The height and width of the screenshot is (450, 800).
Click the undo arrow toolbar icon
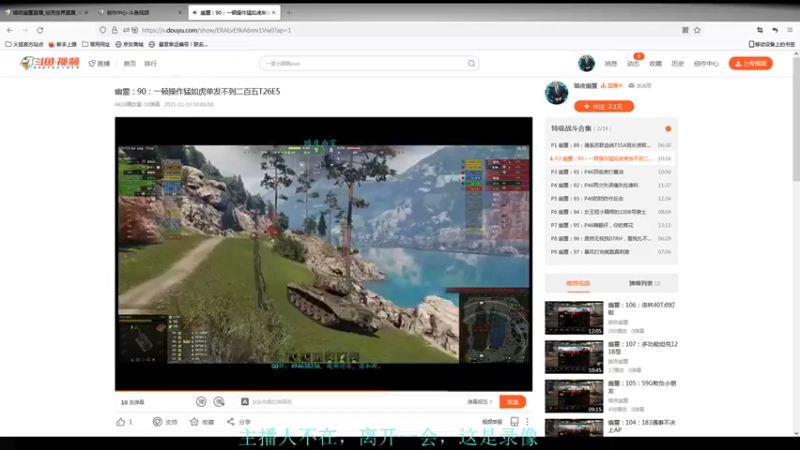click(775, 30)
